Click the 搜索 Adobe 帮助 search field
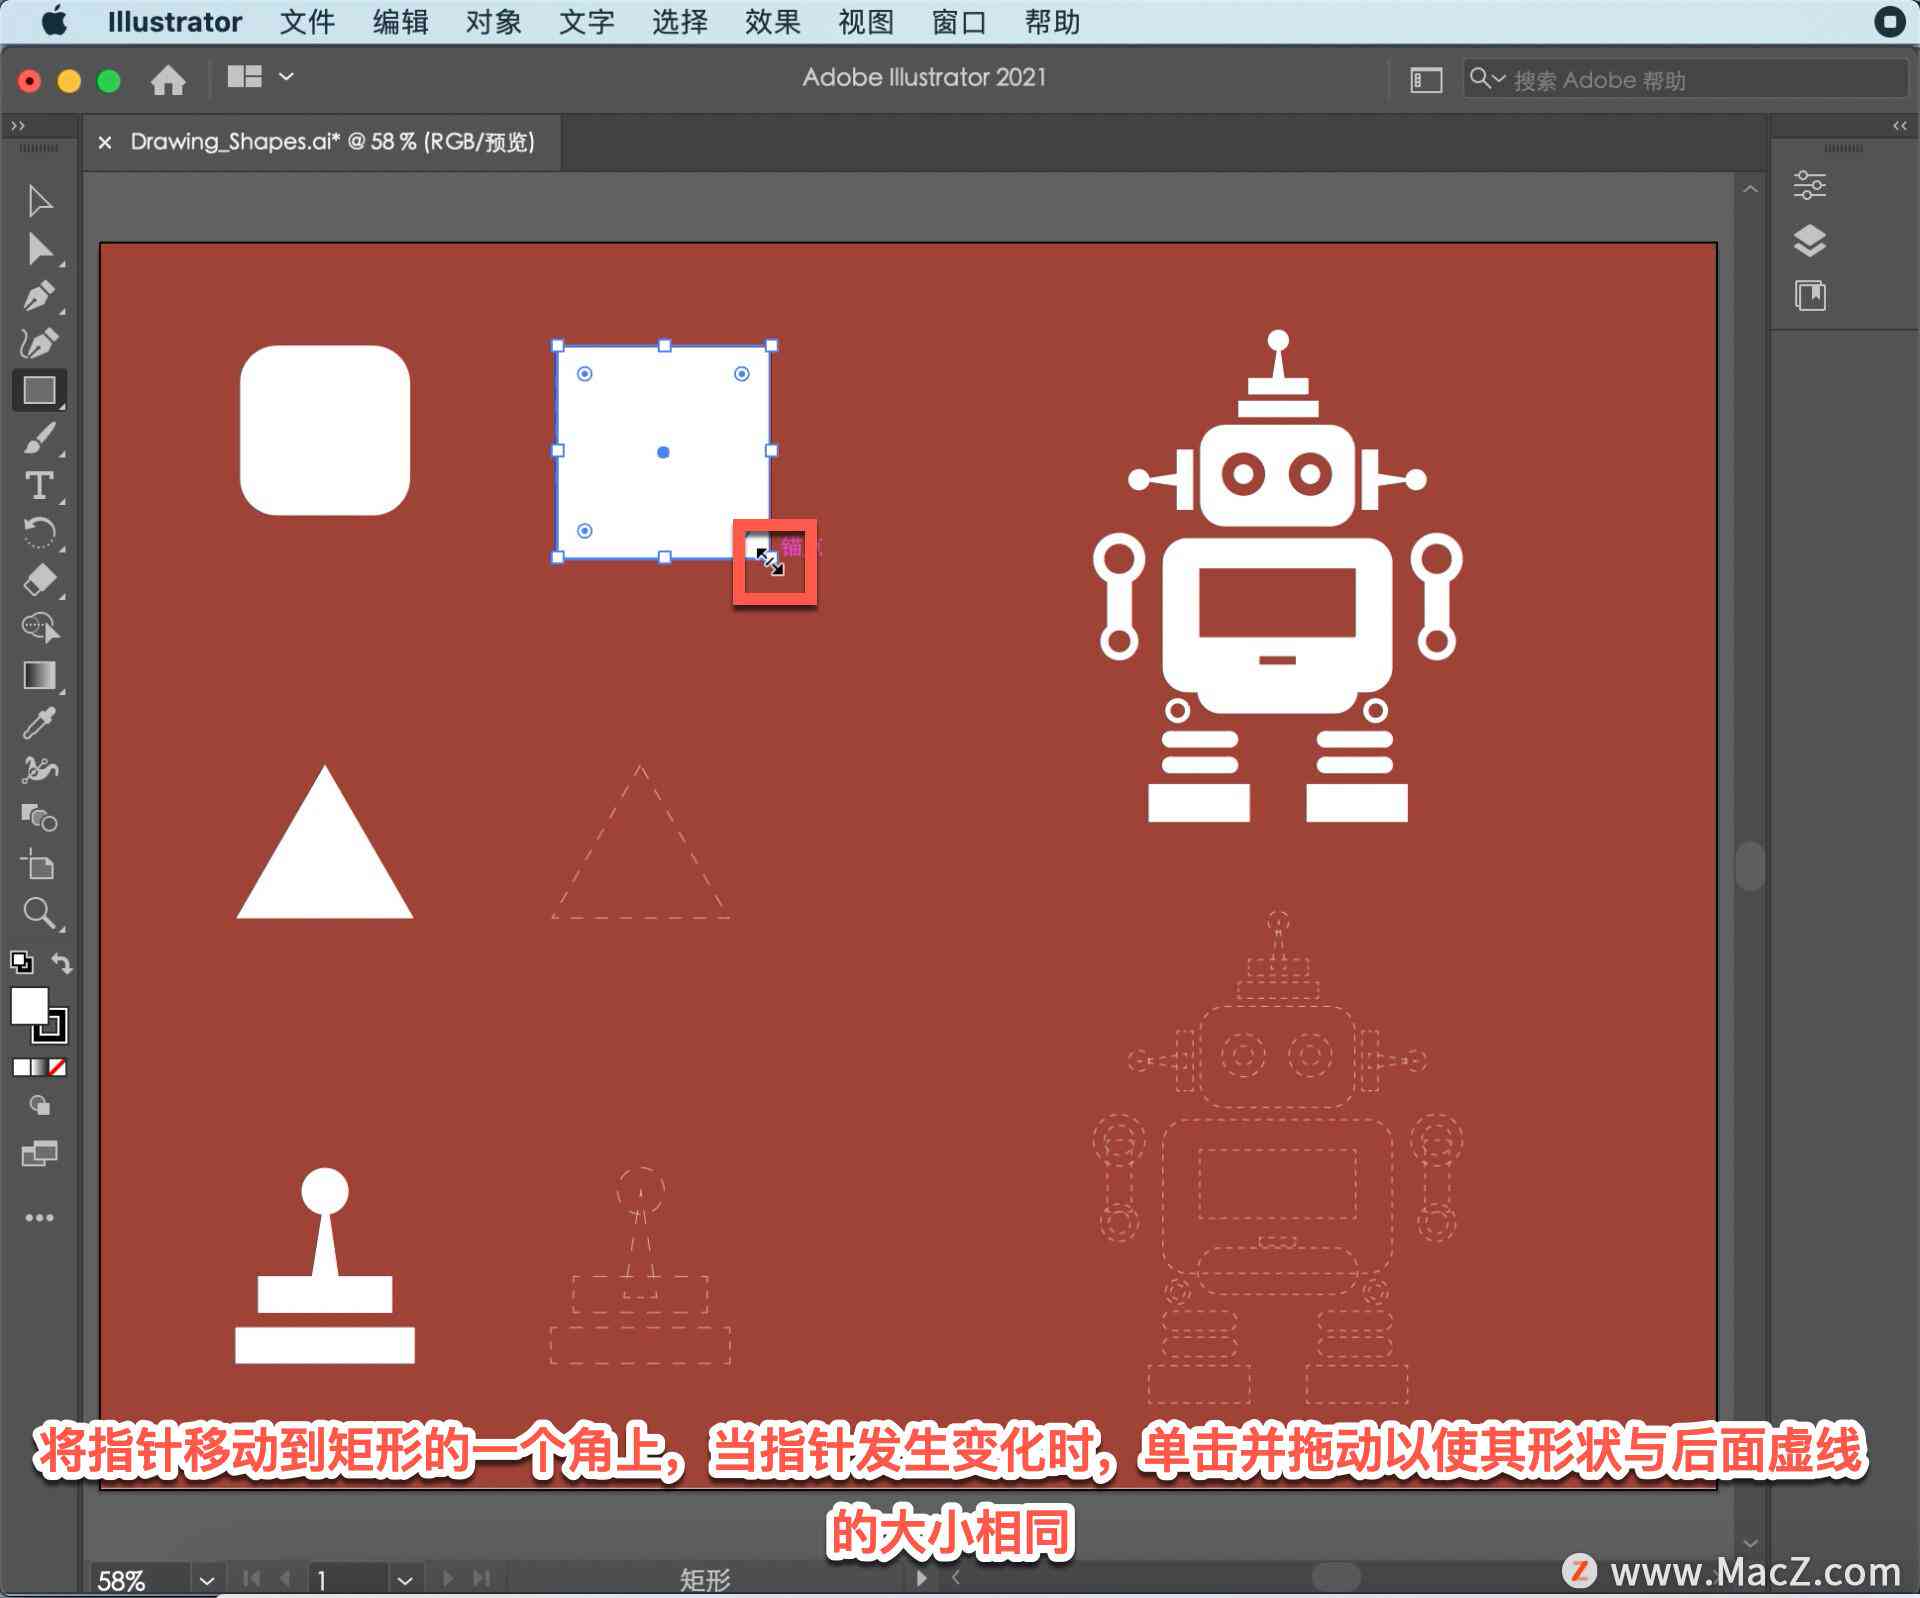The width and height of the screenshot is (1920, 1598). coord(1674,77)
